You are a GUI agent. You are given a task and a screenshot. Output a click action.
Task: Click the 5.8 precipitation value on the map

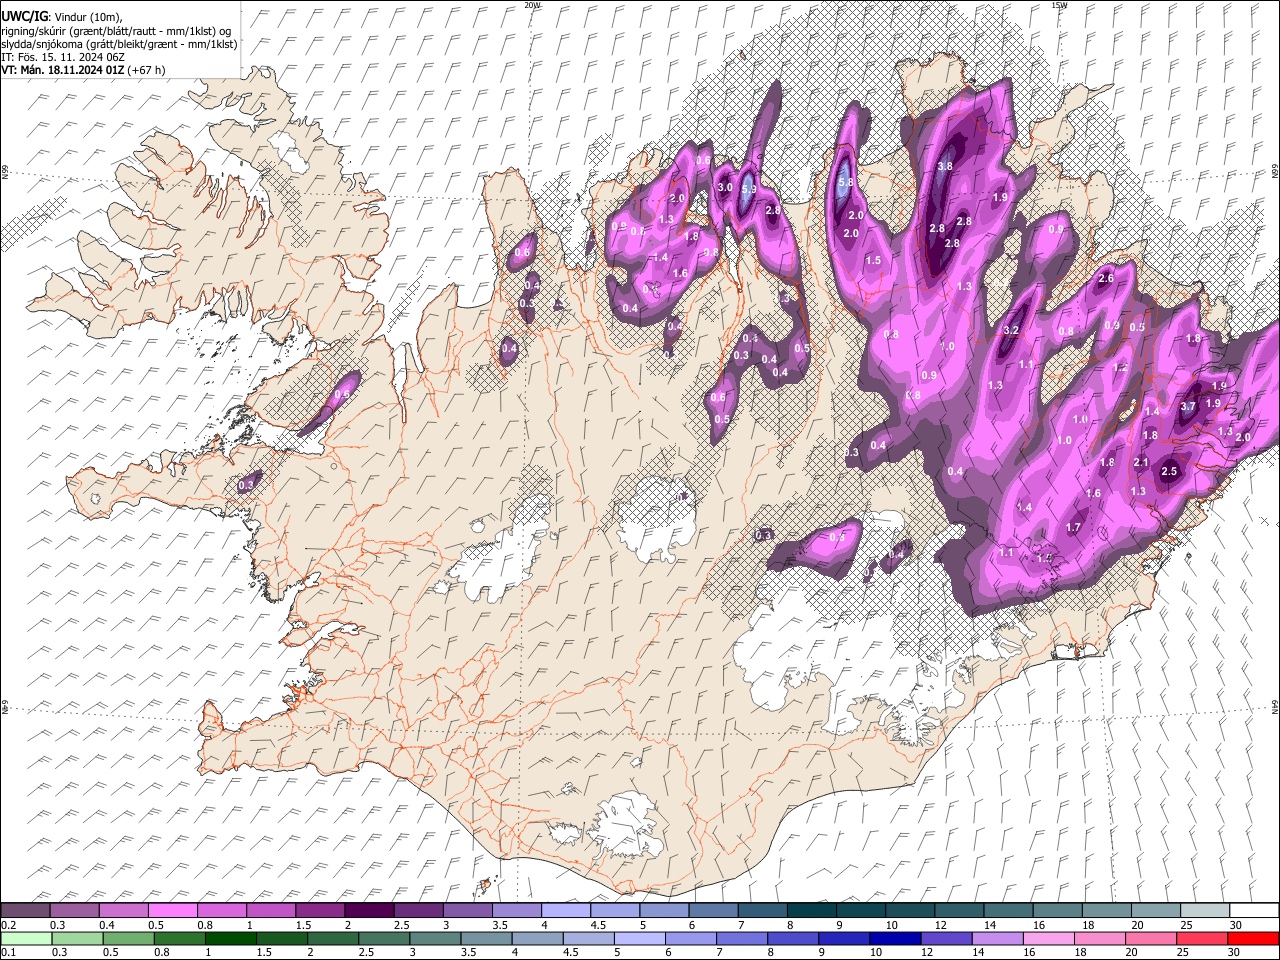pos(845,182)
